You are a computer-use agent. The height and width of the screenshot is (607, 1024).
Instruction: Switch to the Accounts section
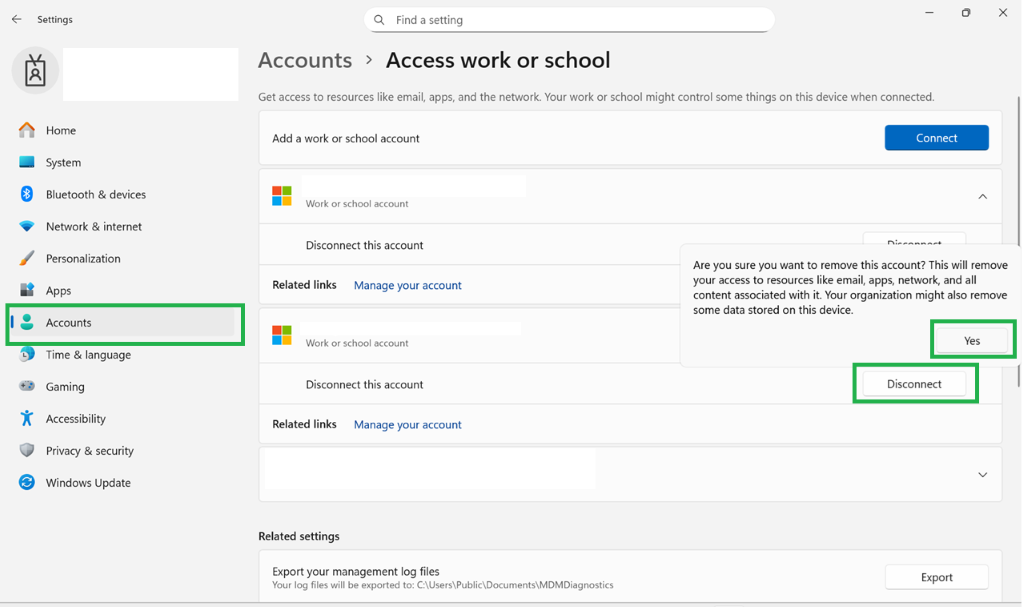click(70, 322)
